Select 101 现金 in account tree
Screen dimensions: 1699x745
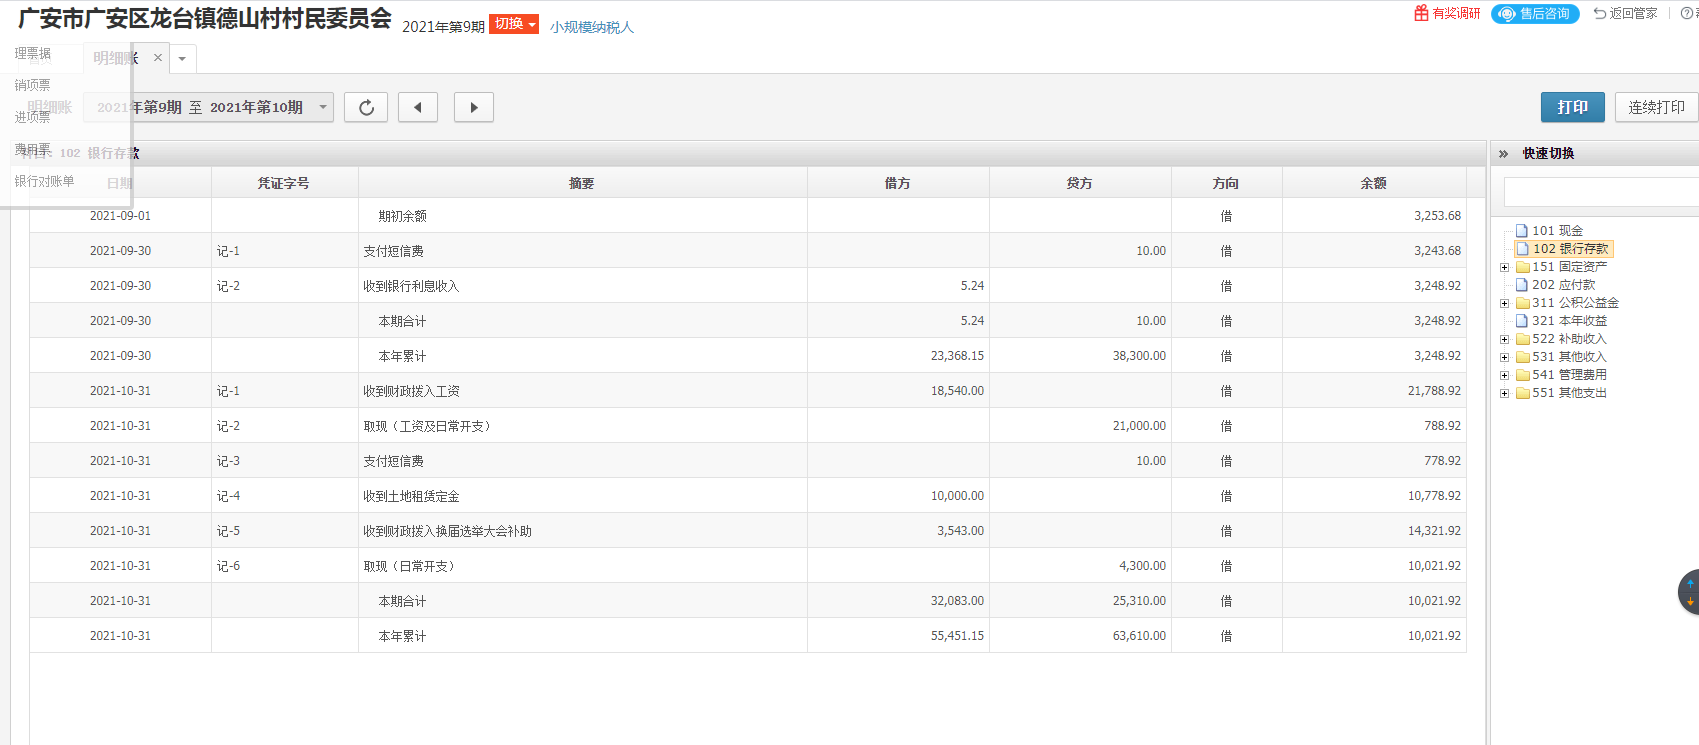pyautogui.click(x=1557, y=231)
